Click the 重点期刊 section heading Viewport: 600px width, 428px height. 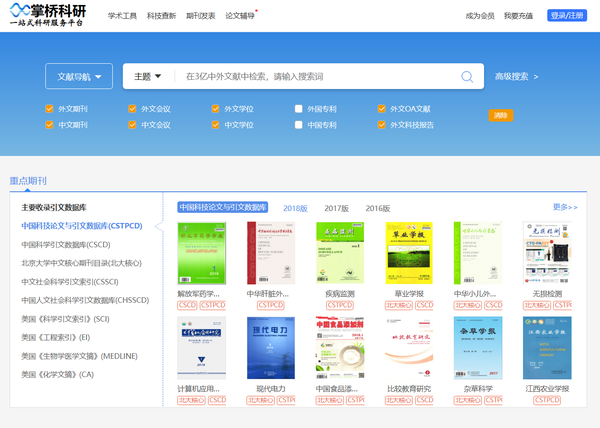click(x=28, y=181)
